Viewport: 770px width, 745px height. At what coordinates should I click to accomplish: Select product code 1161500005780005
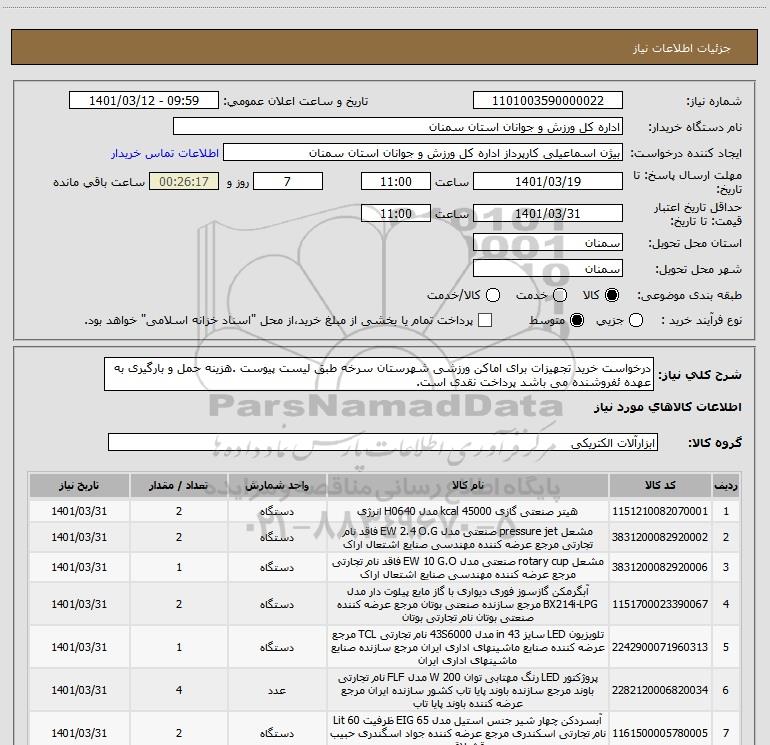(x=660, y=733)
